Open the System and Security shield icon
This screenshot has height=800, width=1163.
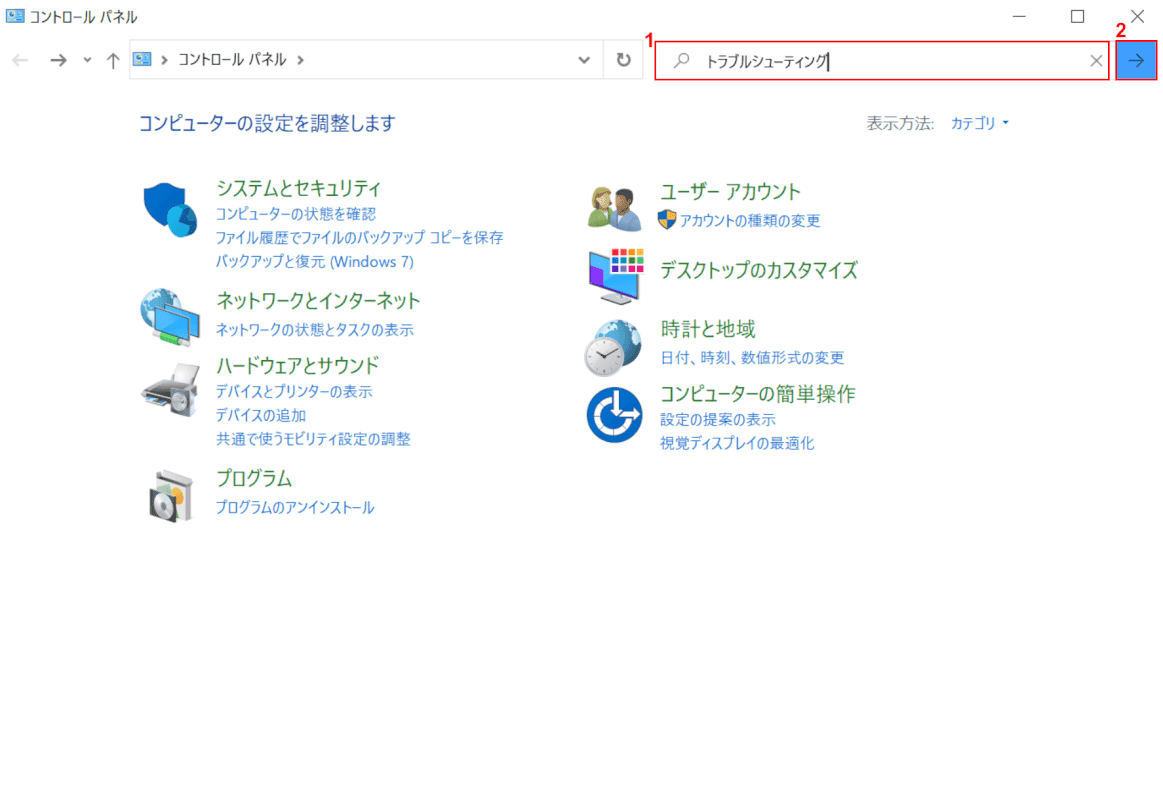[x=171, y=210]
